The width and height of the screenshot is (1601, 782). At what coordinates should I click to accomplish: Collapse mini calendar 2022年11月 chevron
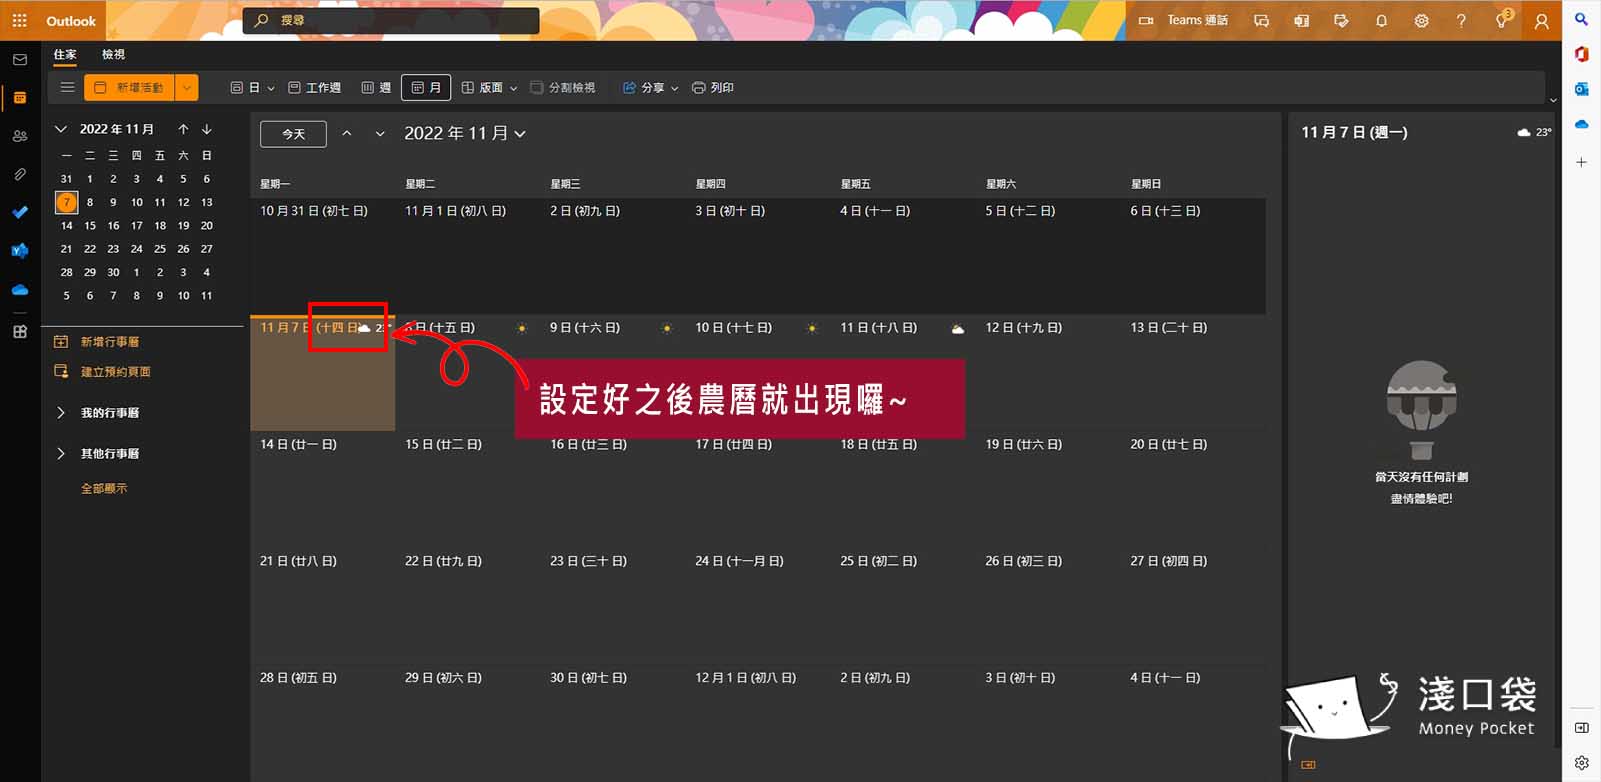click(61, 129)
